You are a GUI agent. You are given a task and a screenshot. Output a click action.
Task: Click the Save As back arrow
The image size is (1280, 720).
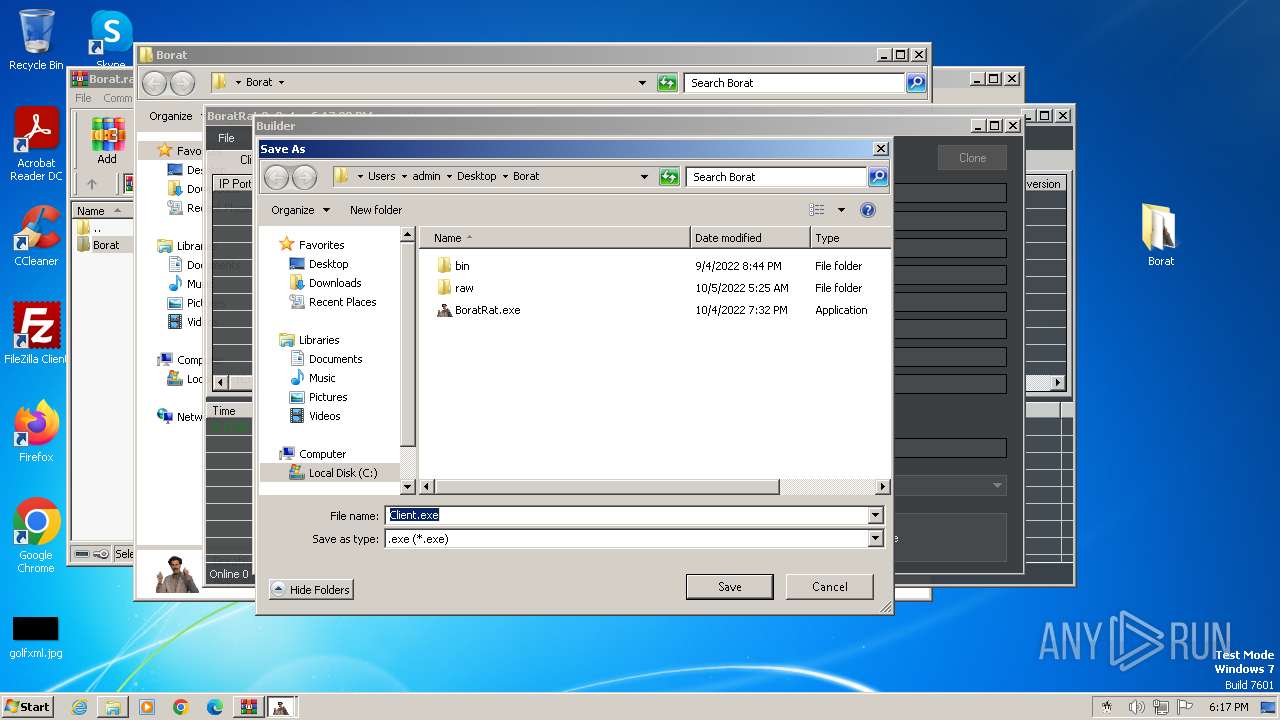click(x=277, y=177)
